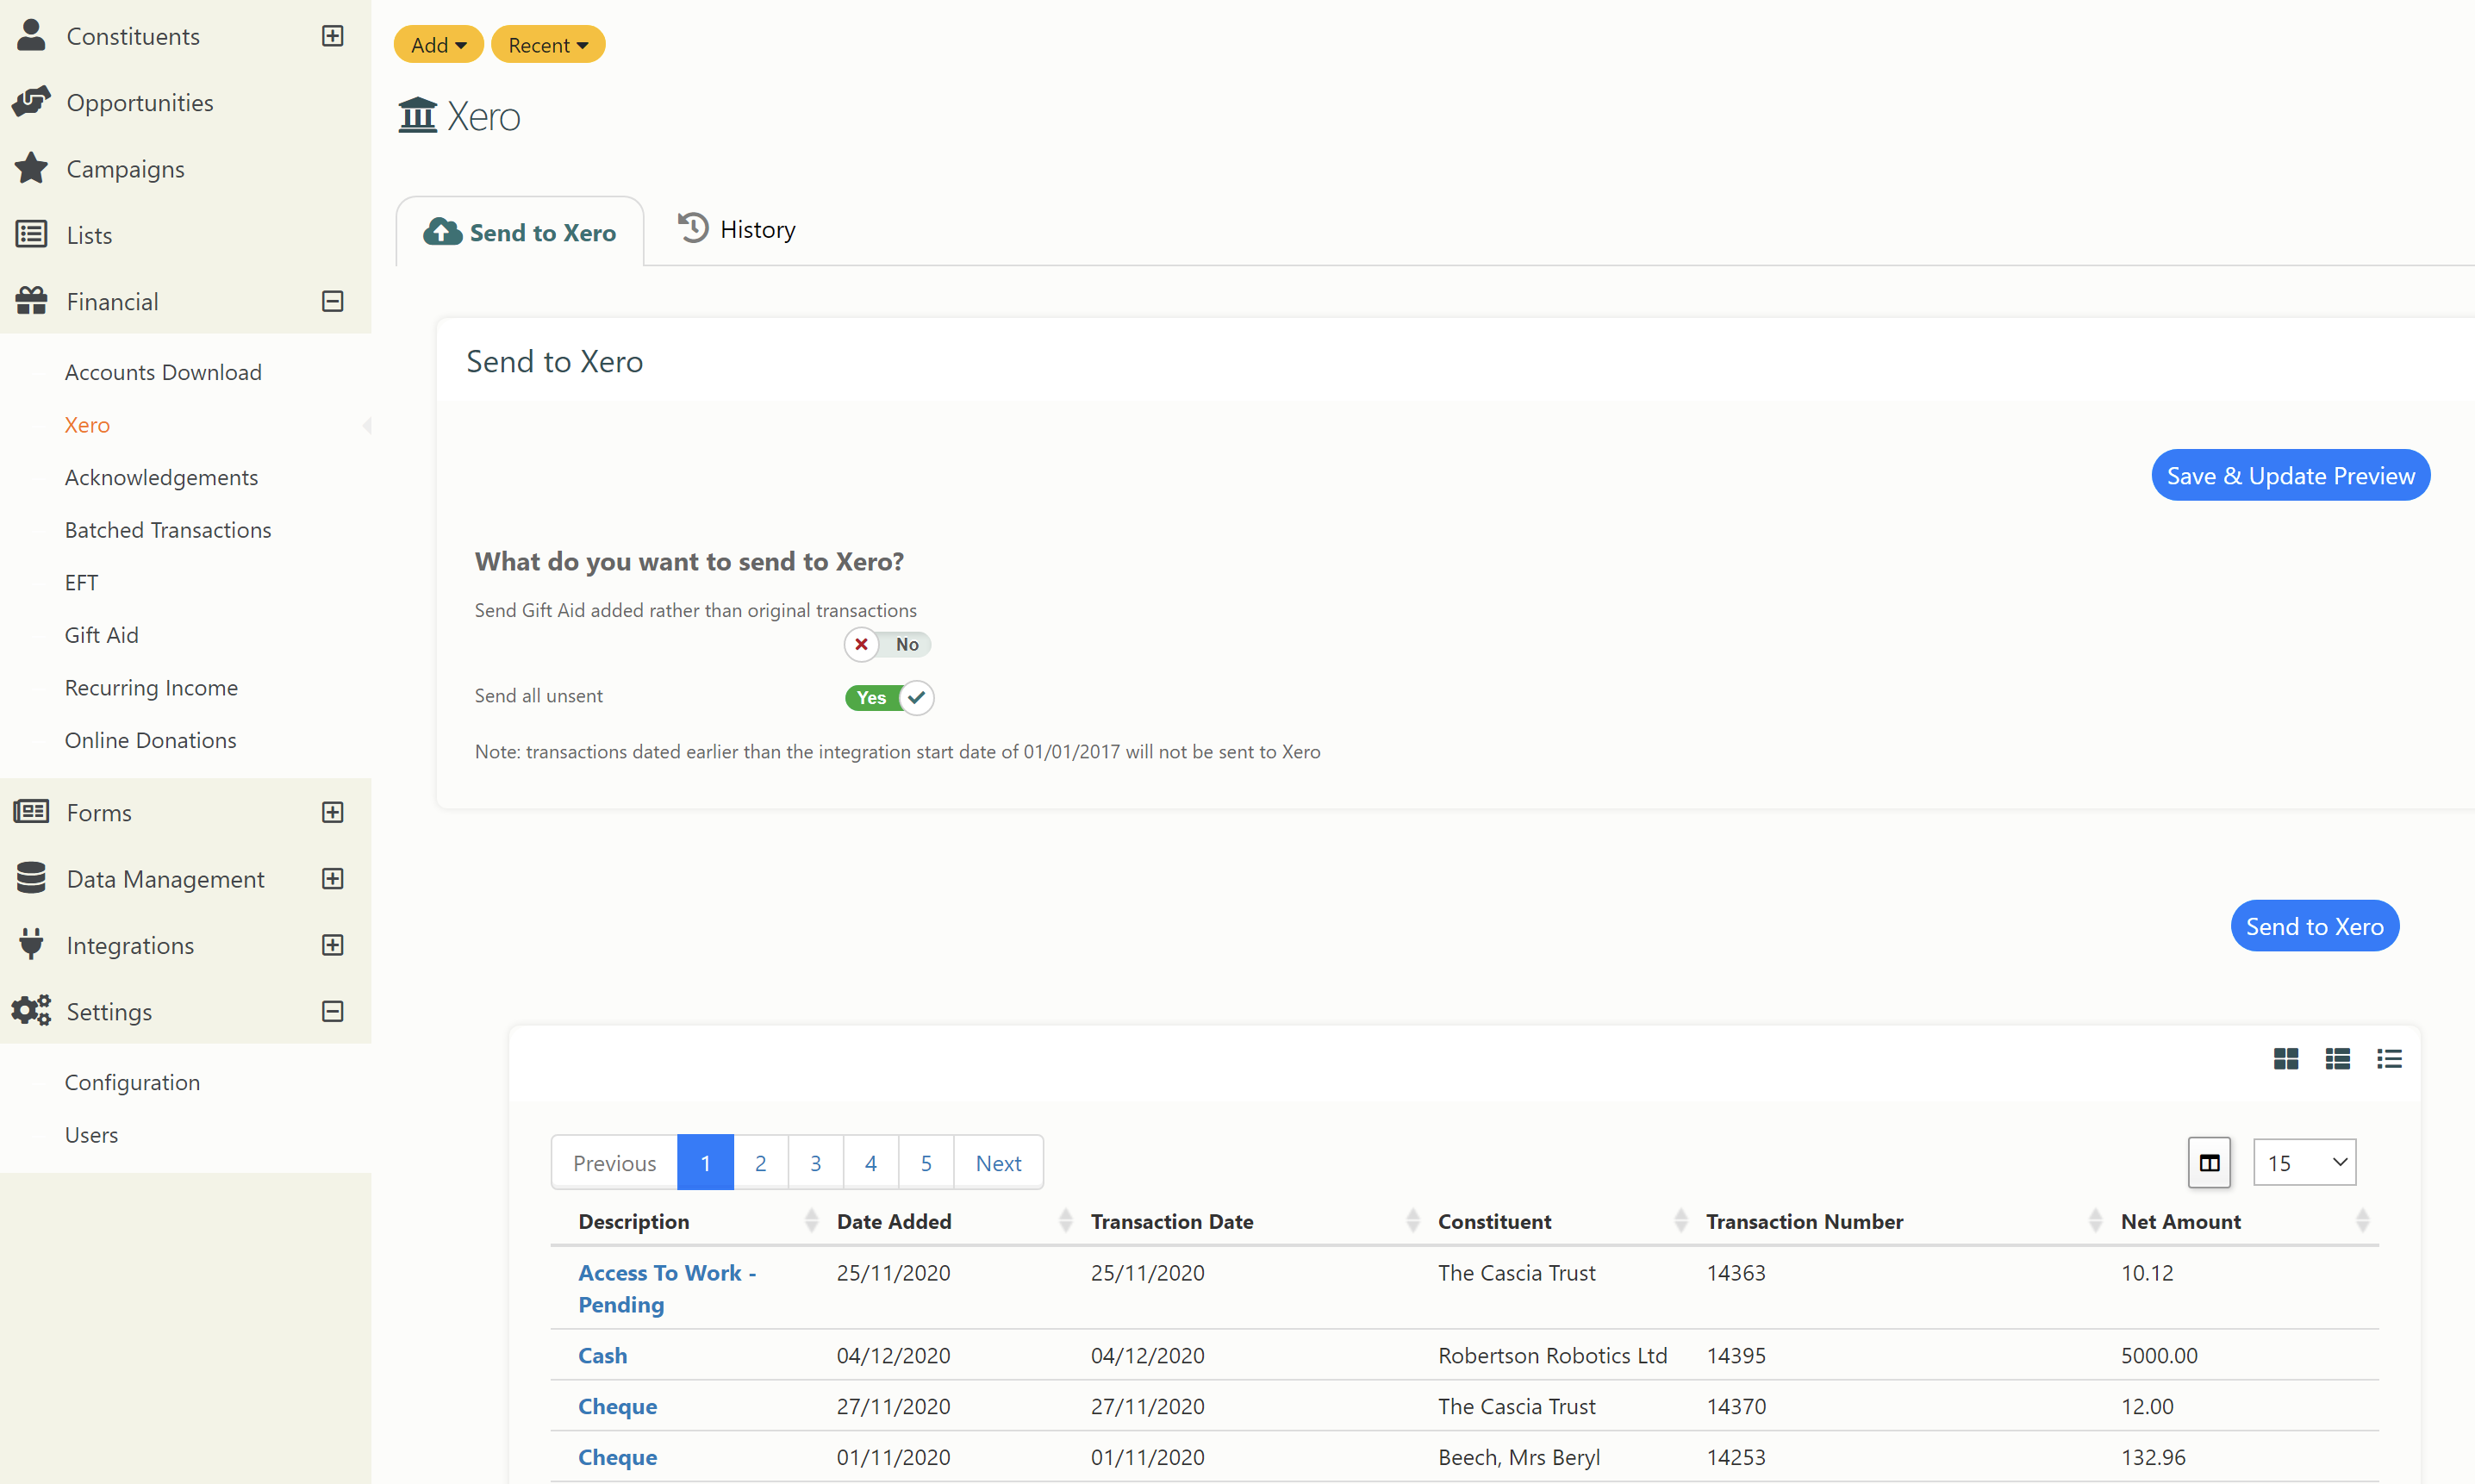
Task: Expand the Data Management section
Action: pos(333,878)
